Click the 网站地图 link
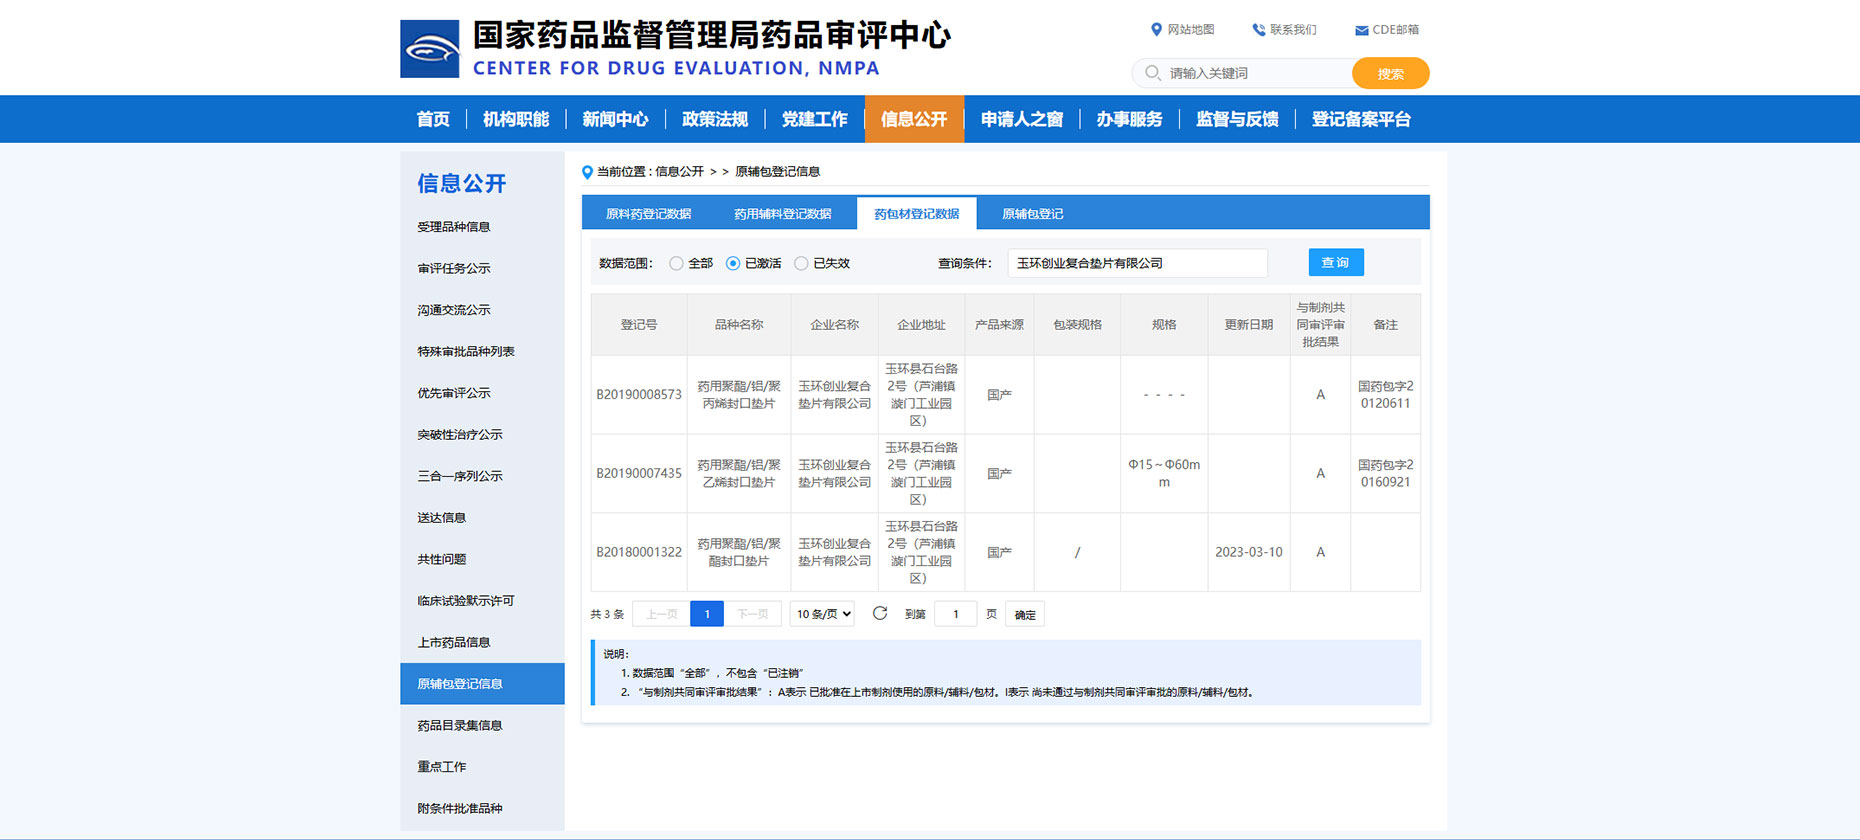The height and width of the screenshot is (840, 1860). (1190, 30)
